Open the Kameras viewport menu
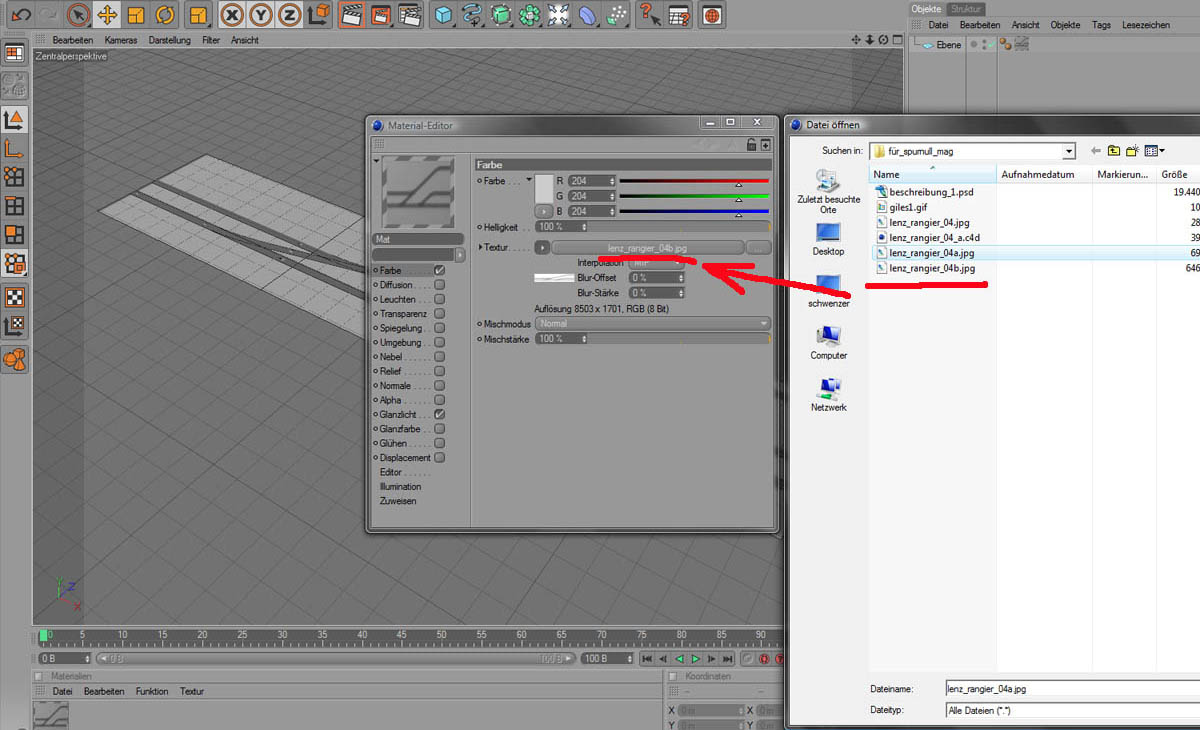The height and width of the screenshot is (730, 1200). [121, 40]
